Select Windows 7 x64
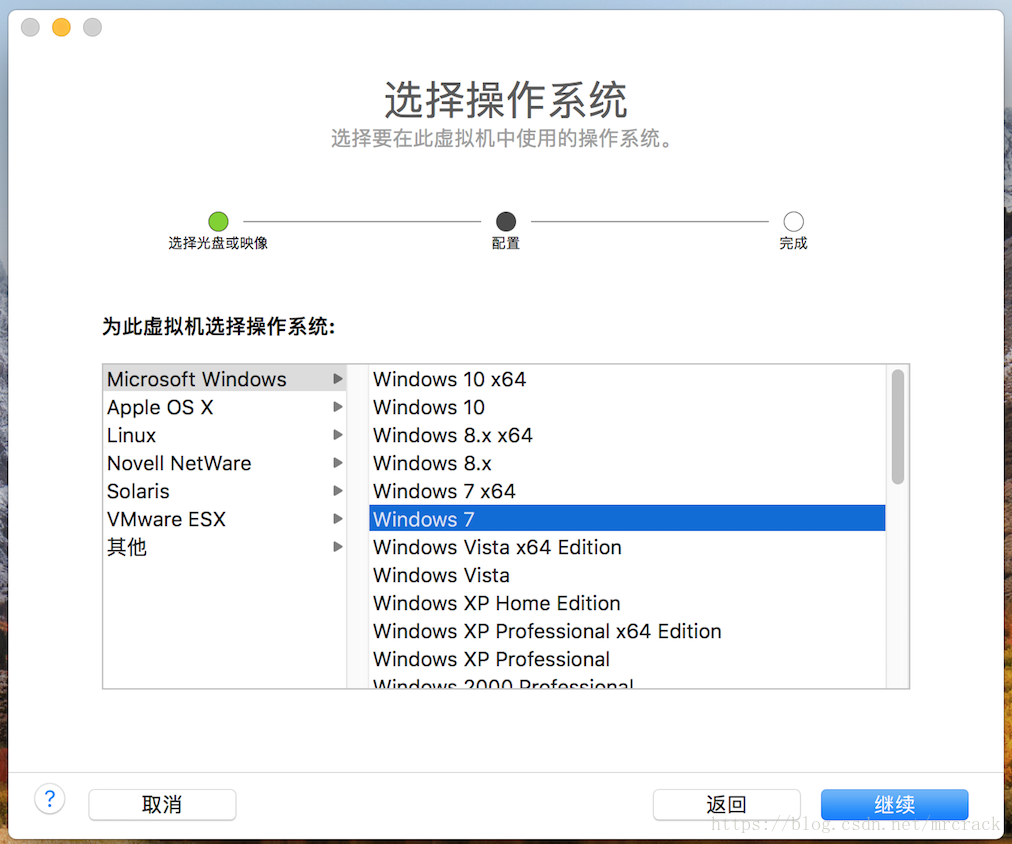Screen dimensions: 1012x844 point(627,491)
